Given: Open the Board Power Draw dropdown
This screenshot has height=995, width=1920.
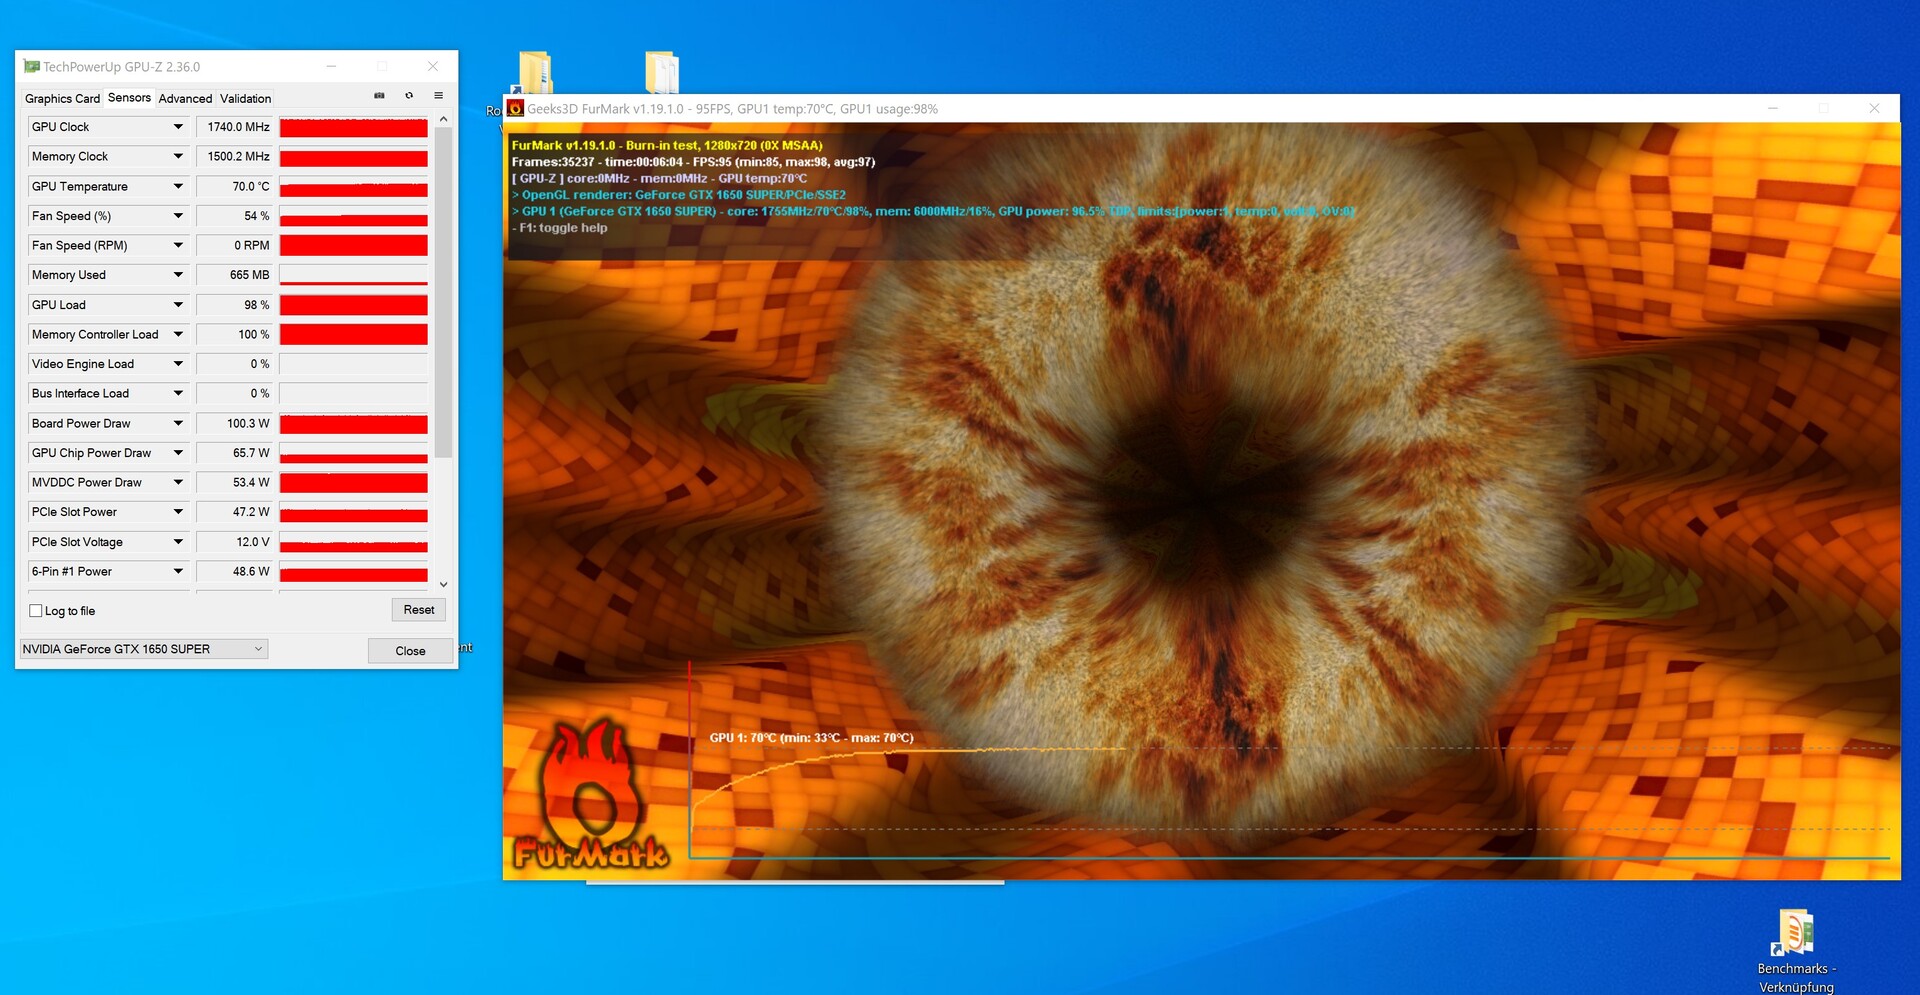Looking at the screenshot, I should [x=178, y=423].
